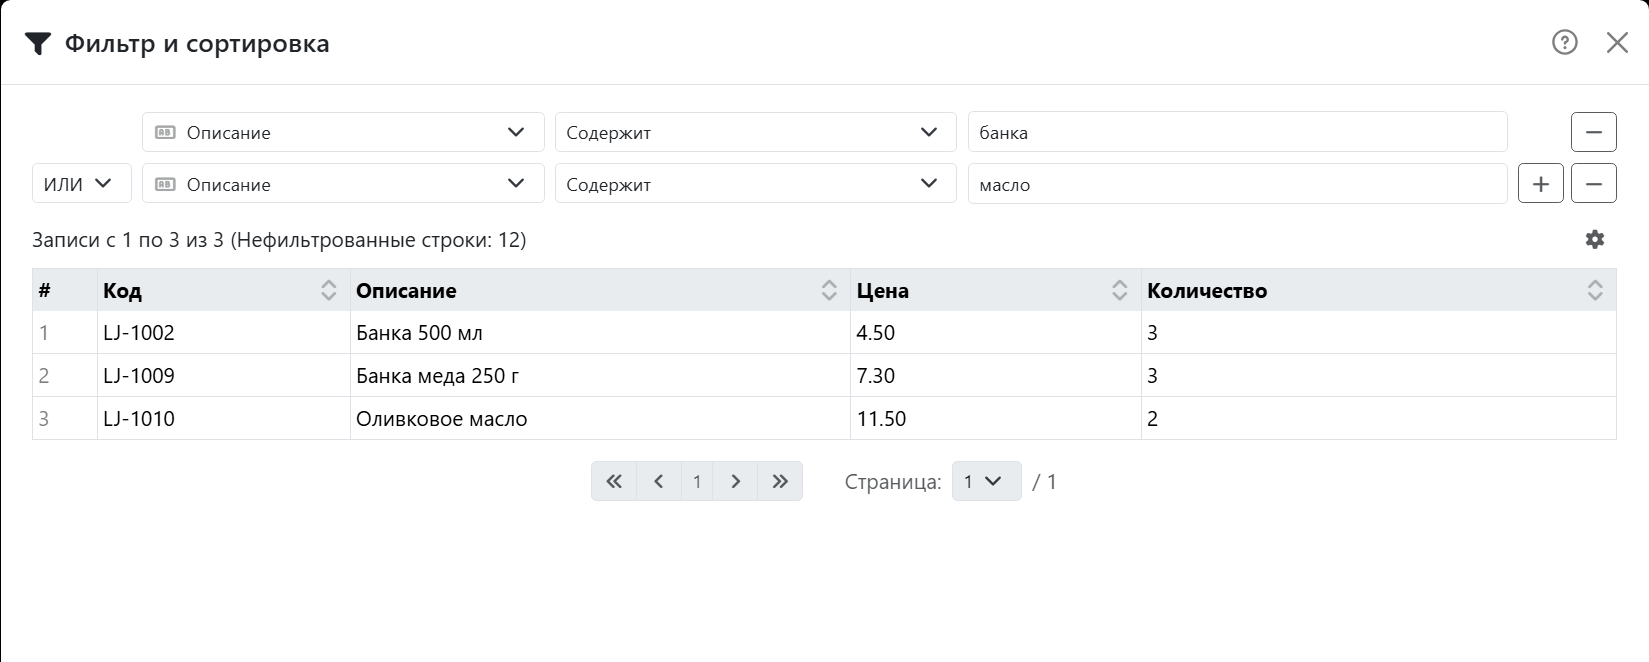Open the Страница page number dropdown

pos(987,481)
